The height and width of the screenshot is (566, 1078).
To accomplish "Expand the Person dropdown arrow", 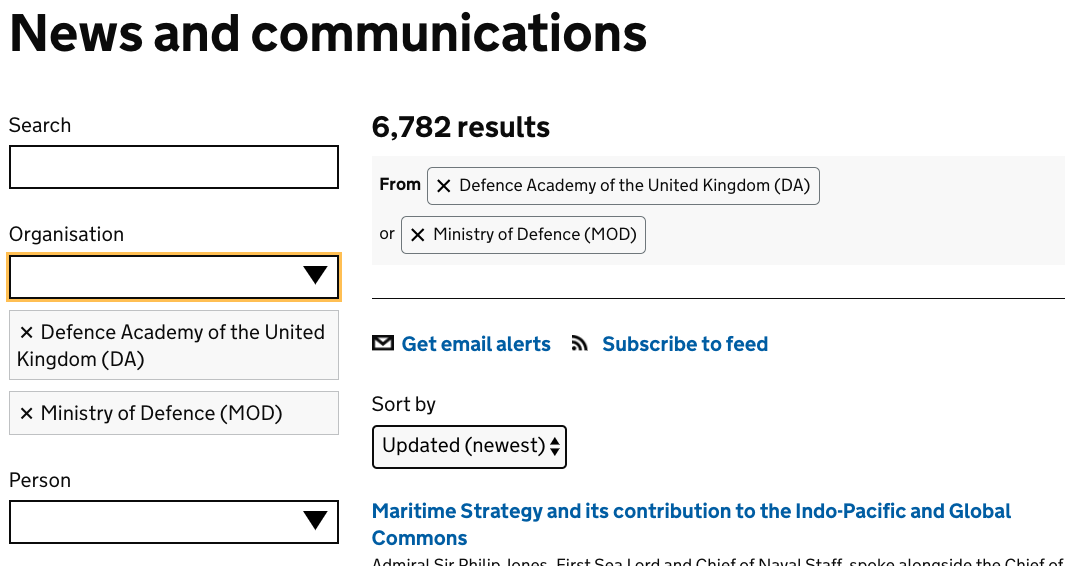I will coord(315,521).
